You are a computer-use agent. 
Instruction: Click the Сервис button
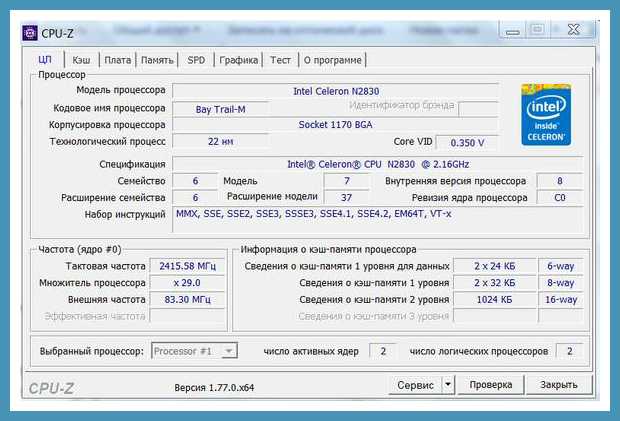[x=415, y=385]
